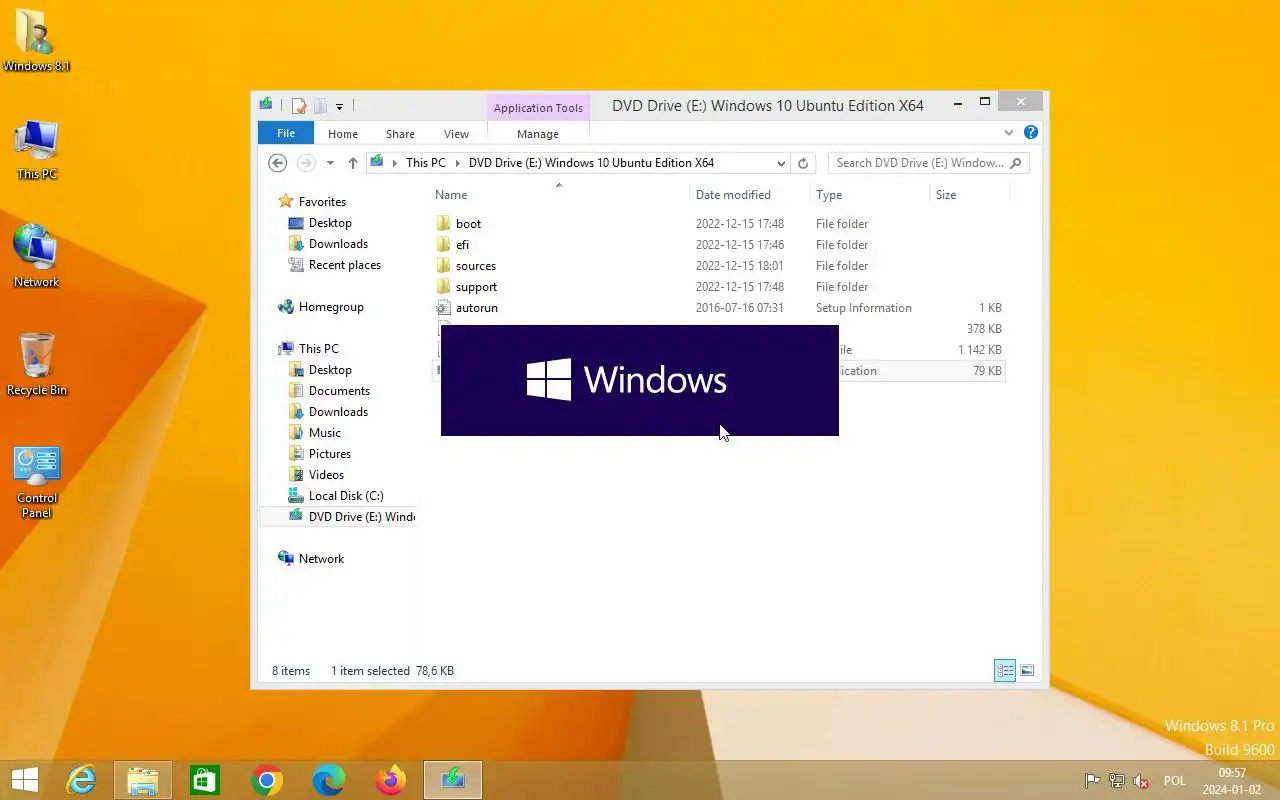Open the File menu in Explorer
The width and height of the screenshot is (1280, 800).
pyautogui.click(x=286, y=133)
